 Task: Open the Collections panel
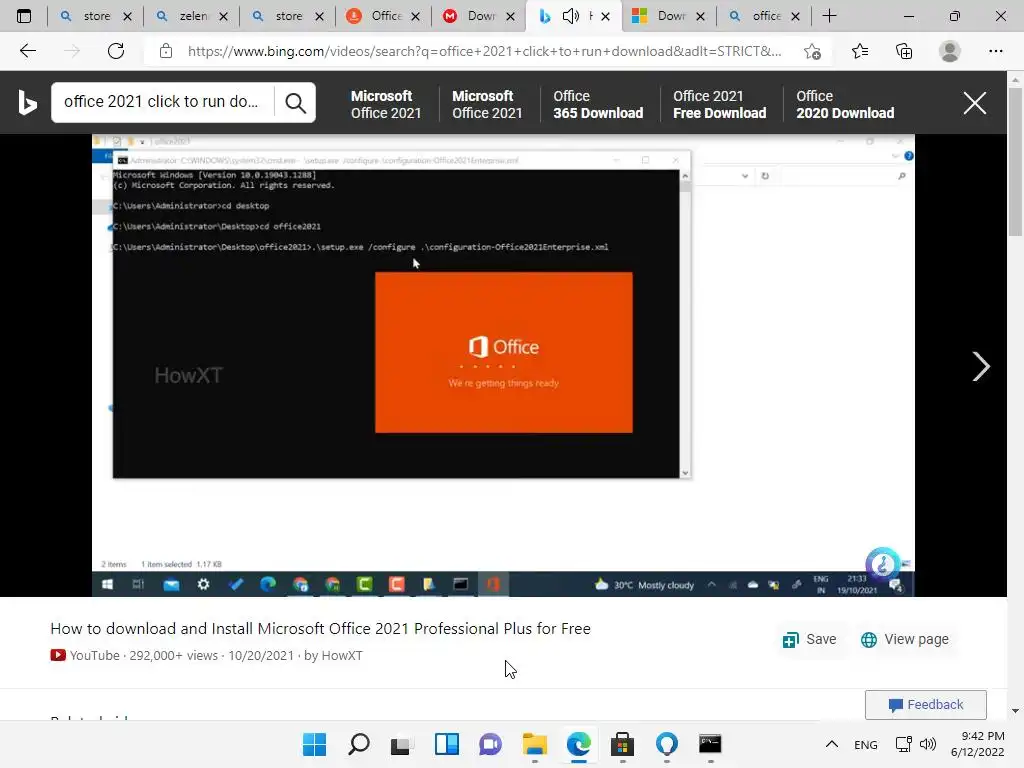point(904,51)
